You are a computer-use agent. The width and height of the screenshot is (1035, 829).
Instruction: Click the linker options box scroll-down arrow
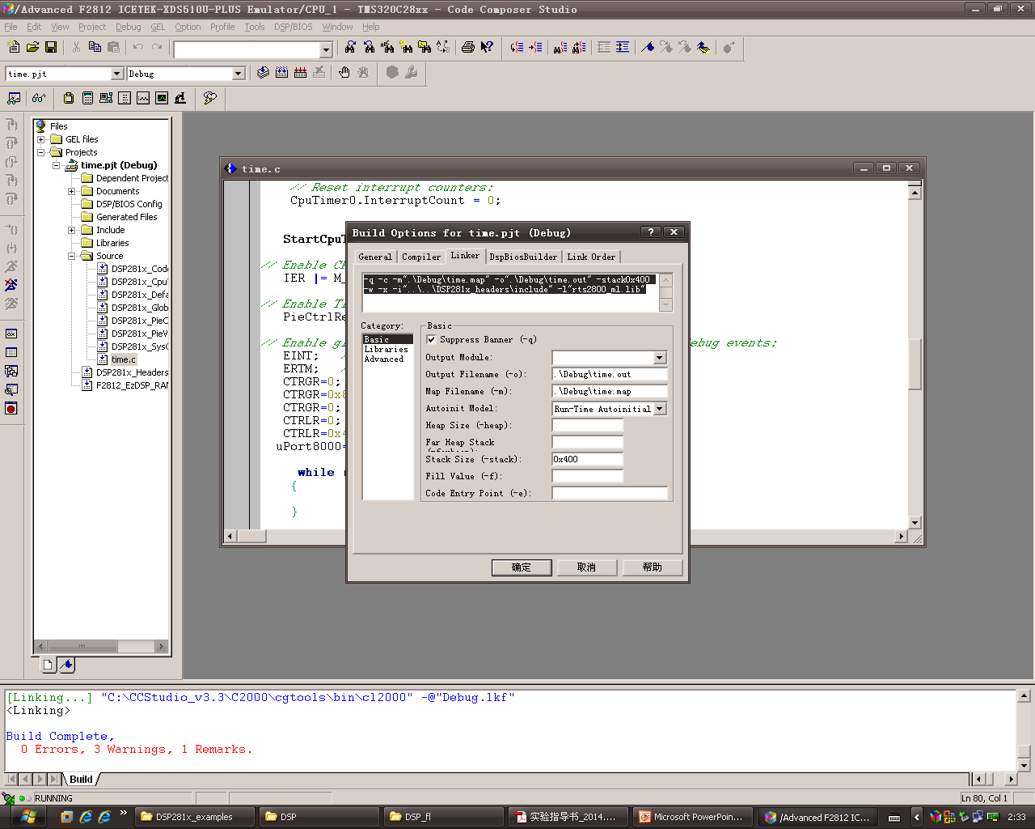tap(666, 304)
